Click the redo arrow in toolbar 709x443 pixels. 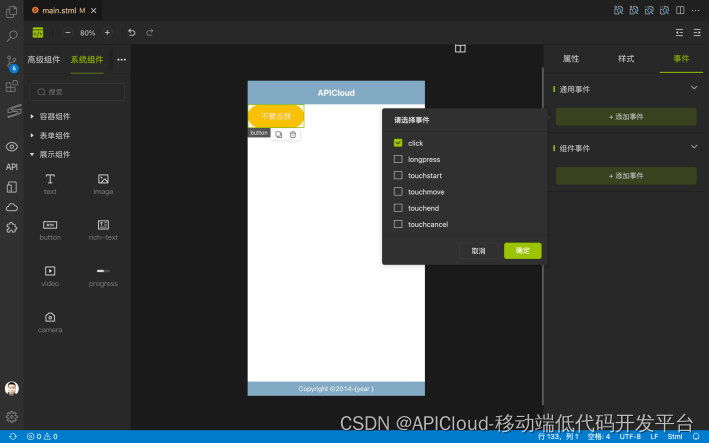coord(150,33)
